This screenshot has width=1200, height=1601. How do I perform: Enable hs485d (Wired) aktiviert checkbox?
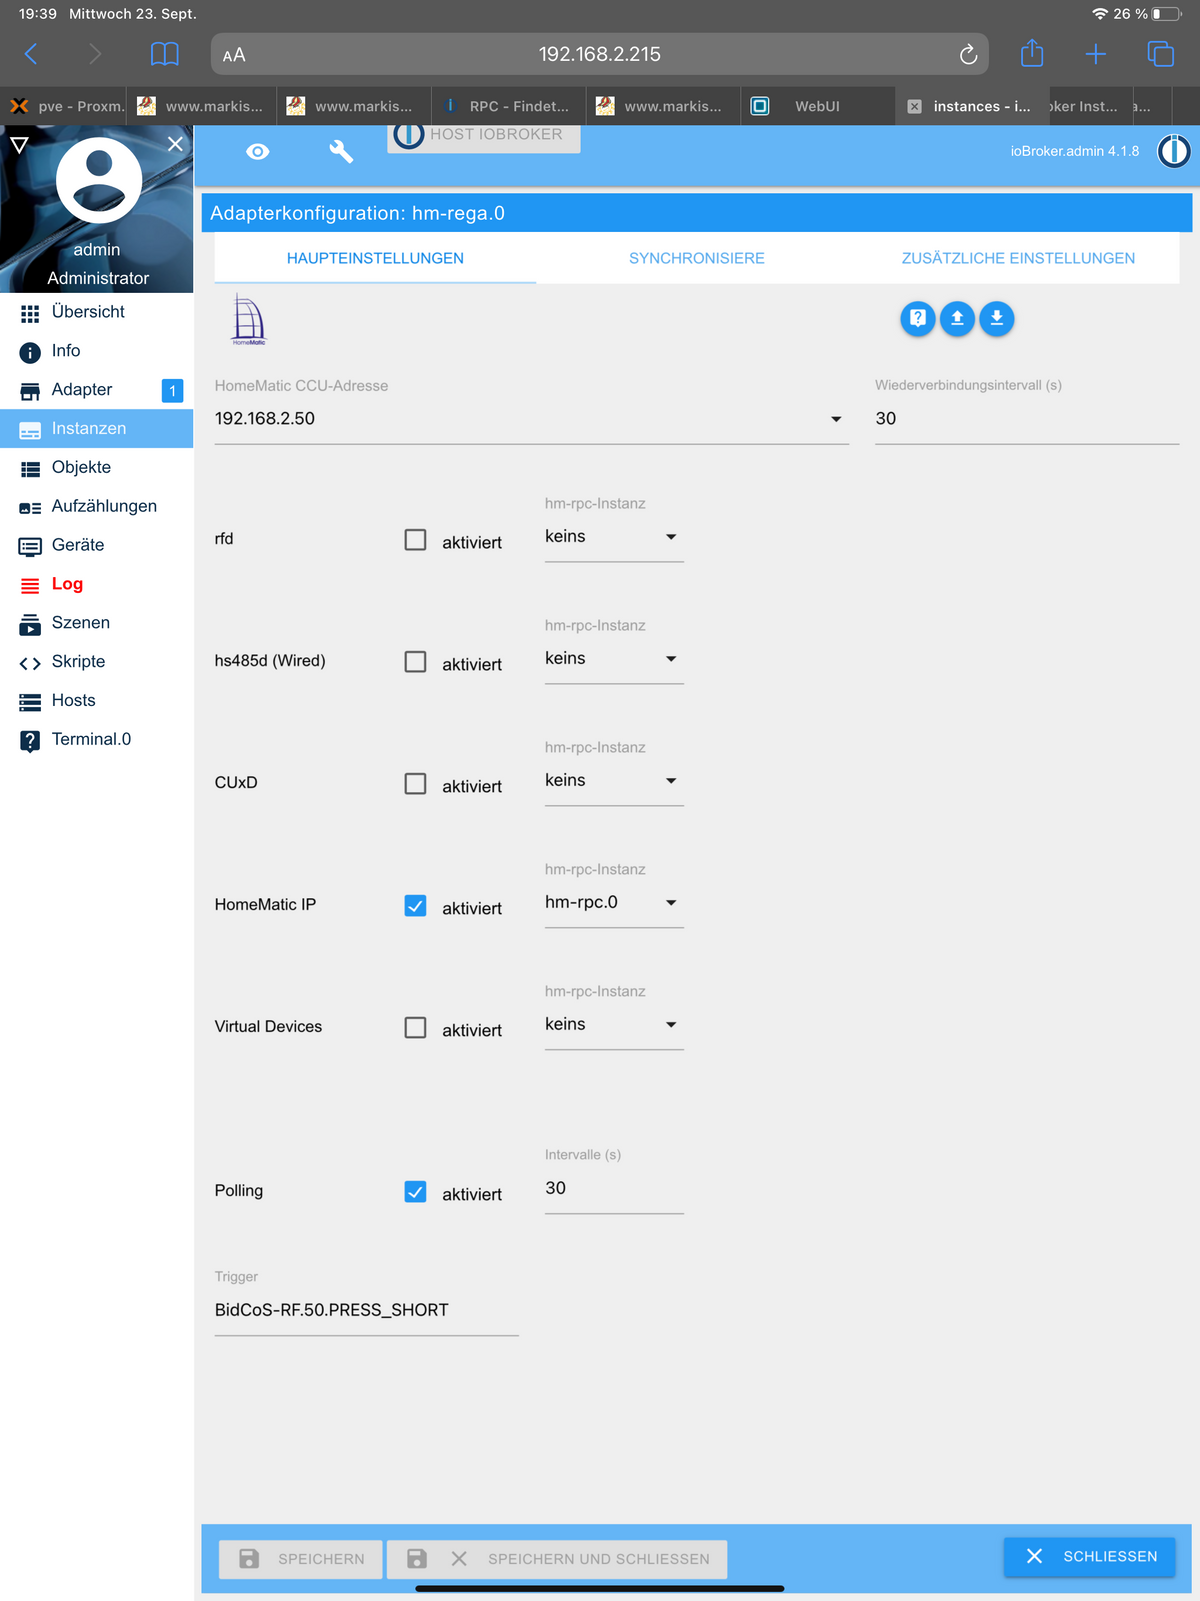coord(415,662)
